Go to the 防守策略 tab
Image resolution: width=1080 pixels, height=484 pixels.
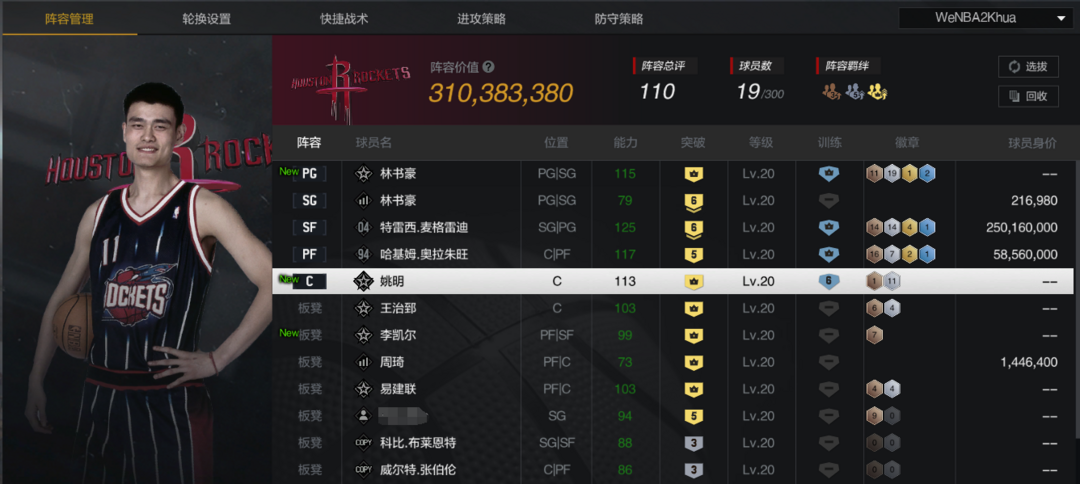click(619, 19)
